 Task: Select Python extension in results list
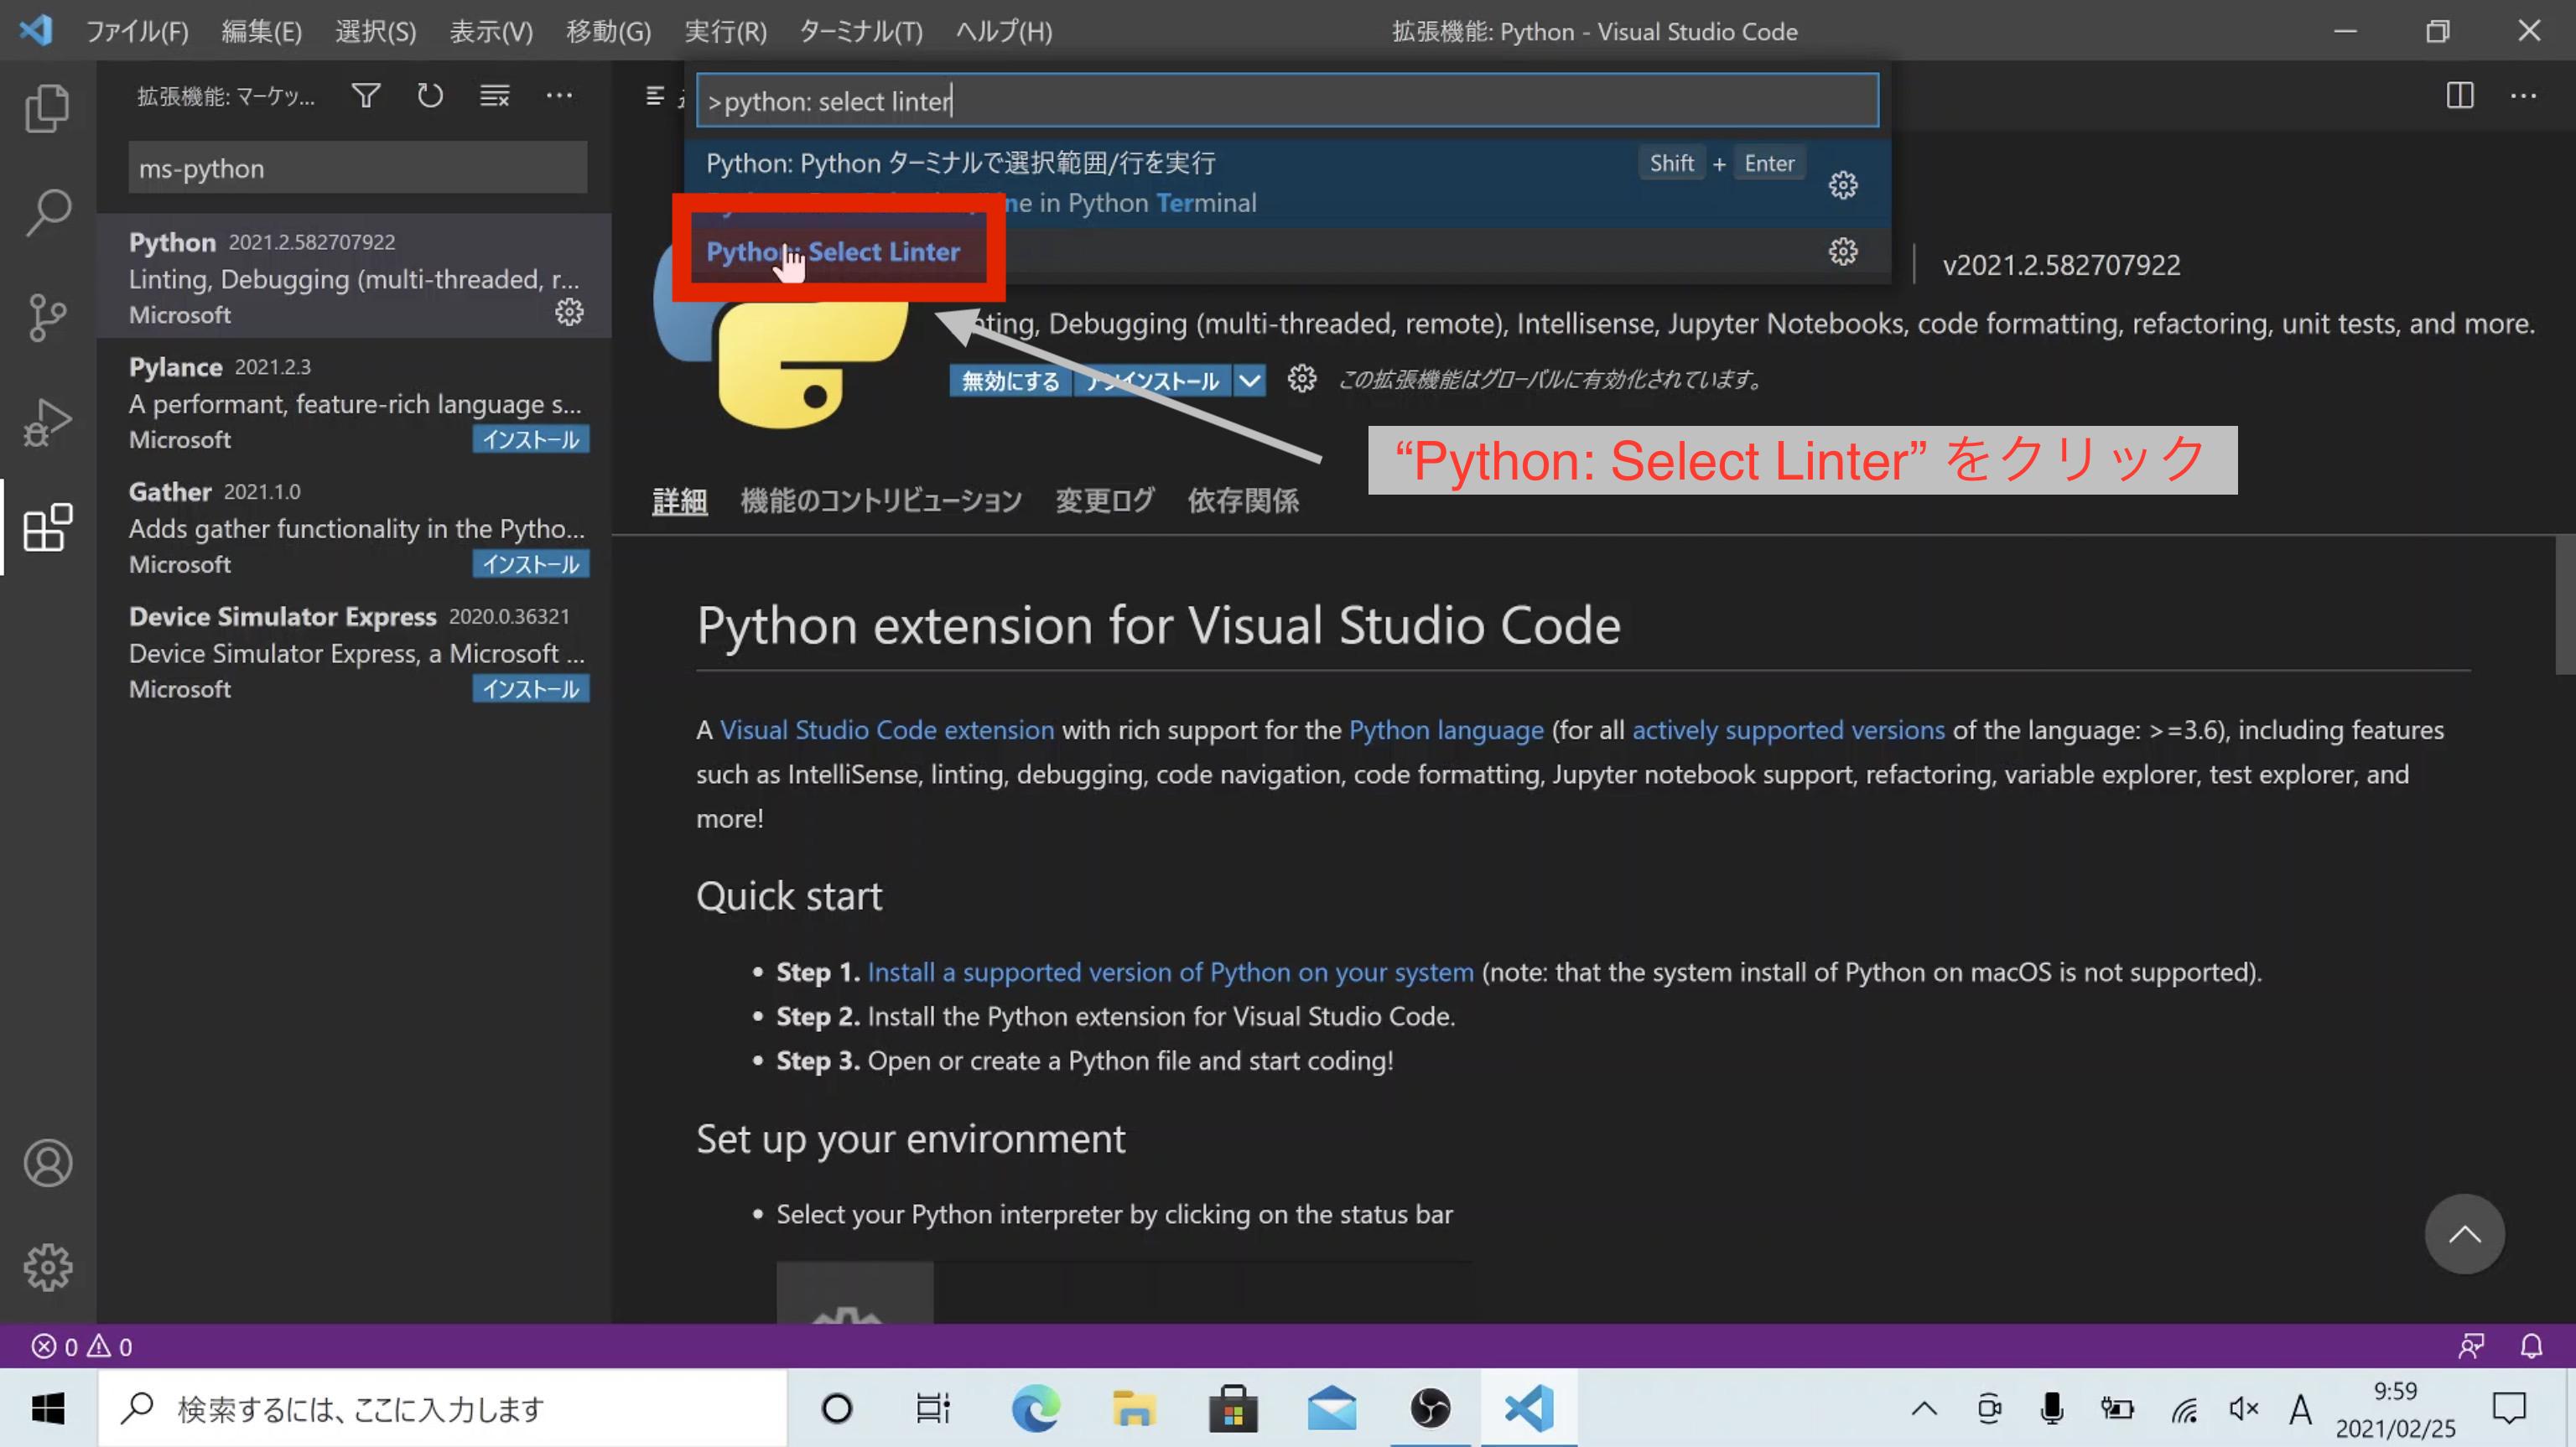tap(354, 276)
